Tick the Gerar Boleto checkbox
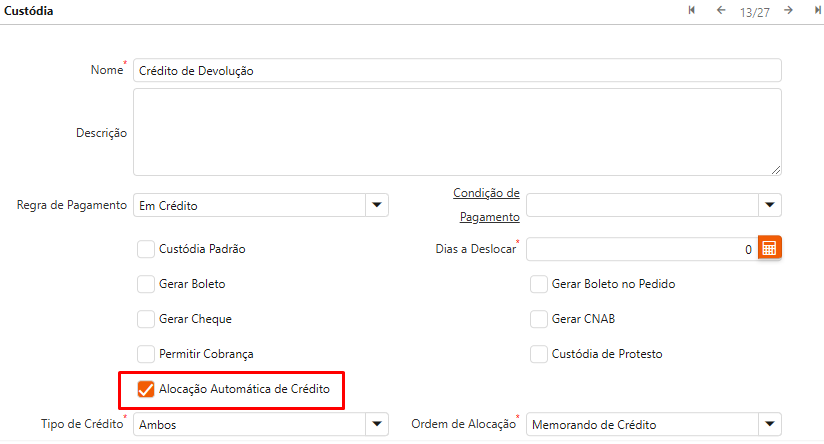The width and height of the screenshot is (824, 444). click(146, 284)
